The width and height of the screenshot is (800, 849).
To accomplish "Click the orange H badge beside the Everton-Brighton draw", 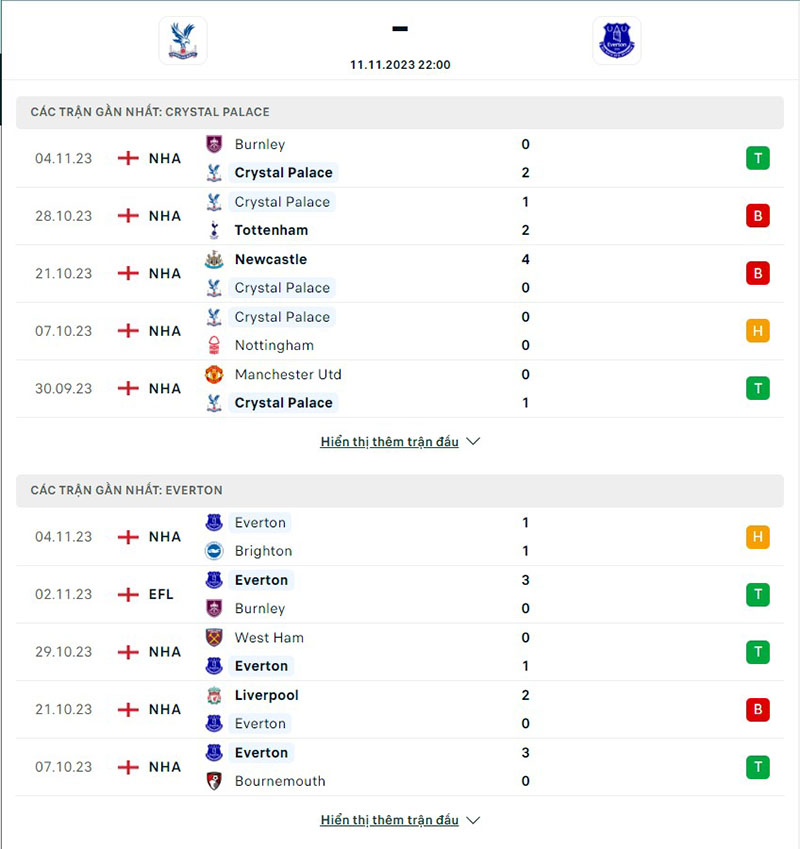I will (757, 536).
